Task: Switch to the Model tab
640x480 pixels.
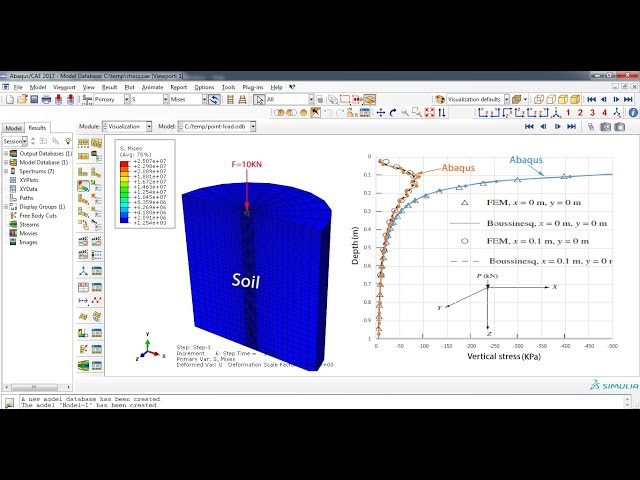Action: coord(13,128)
